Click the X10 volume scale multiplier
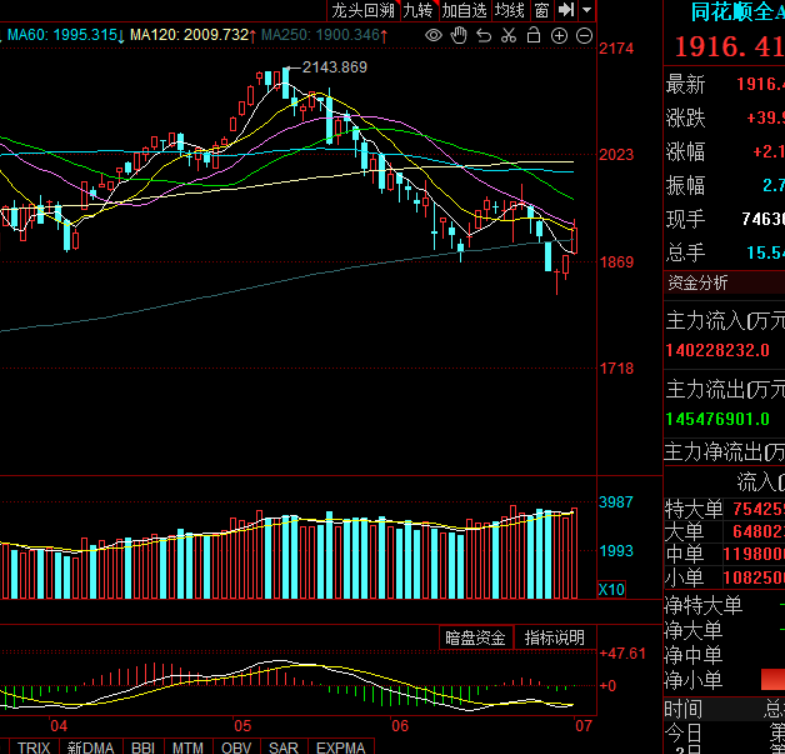 (612, 589)
